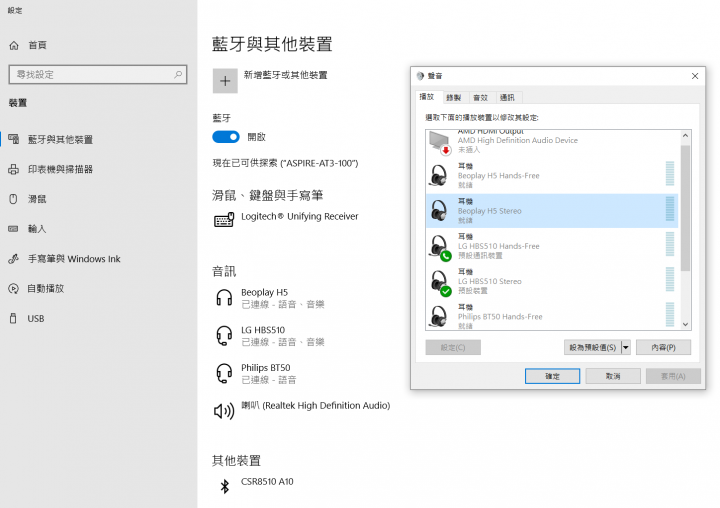This screenshot has width=720, height=508.
Task: Select the Beoplay H5 headphones icon in the audio list
Action: point(224,297)
